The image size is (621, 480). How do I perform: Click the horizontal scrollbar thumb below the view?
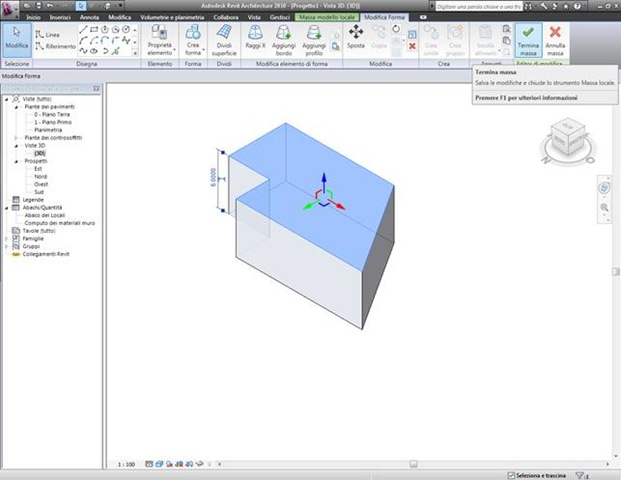pos(413,464)
